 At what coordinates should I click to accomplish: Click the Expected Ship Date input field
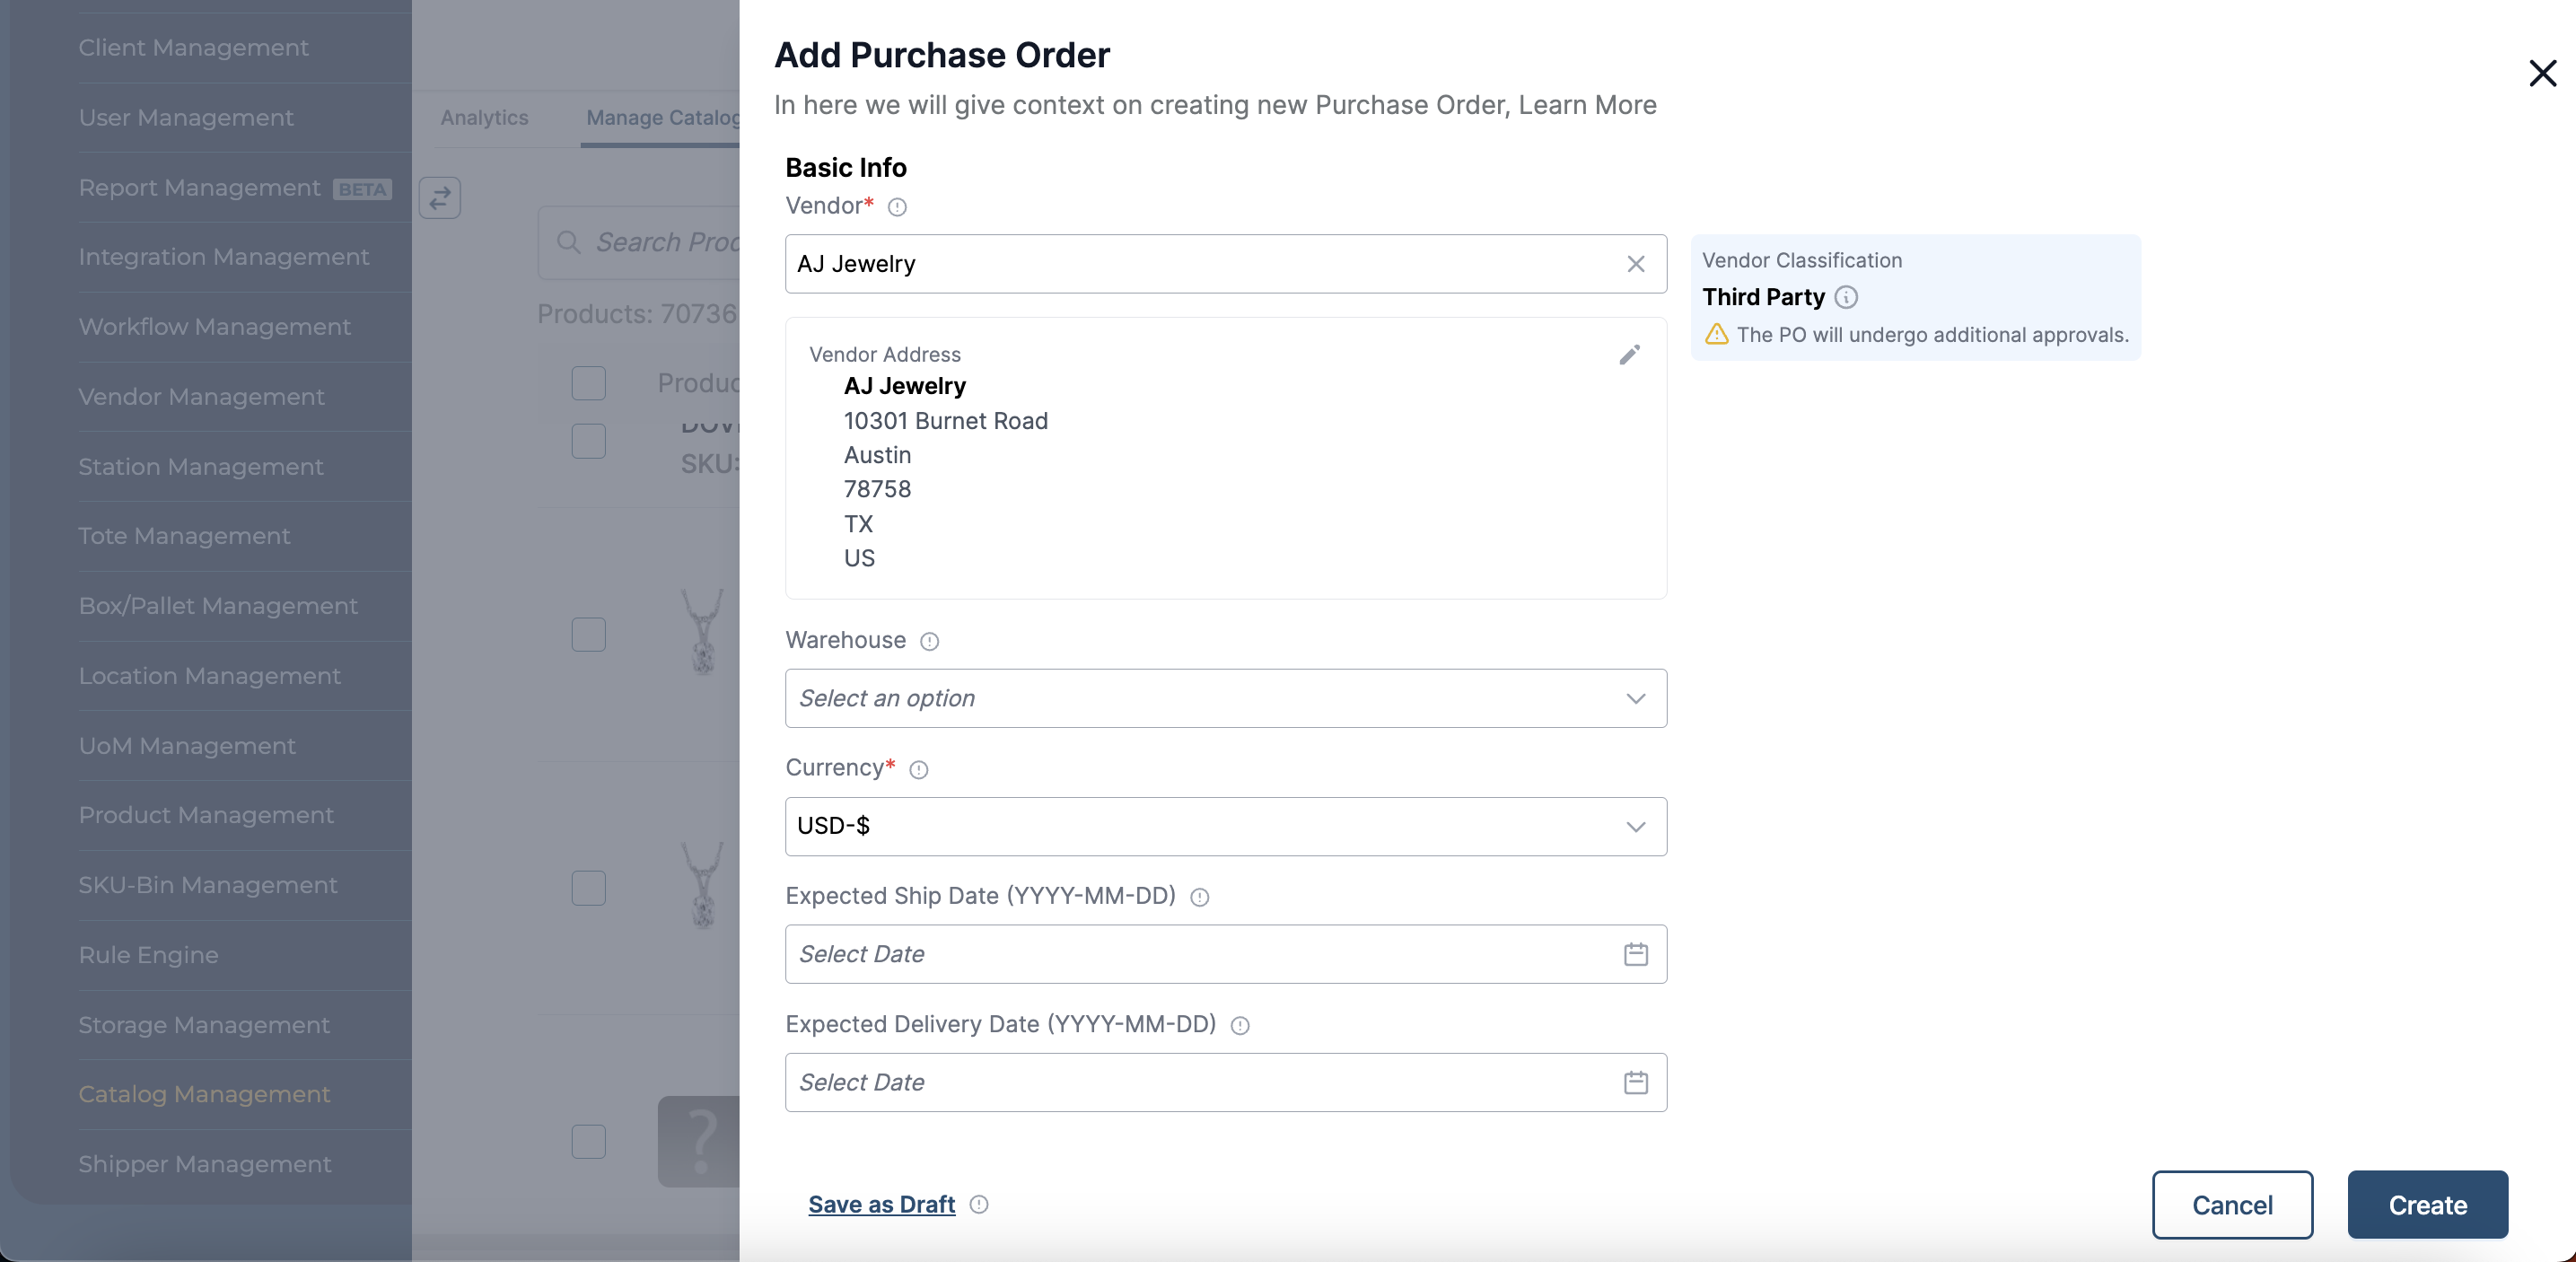tap(1200, 954)
